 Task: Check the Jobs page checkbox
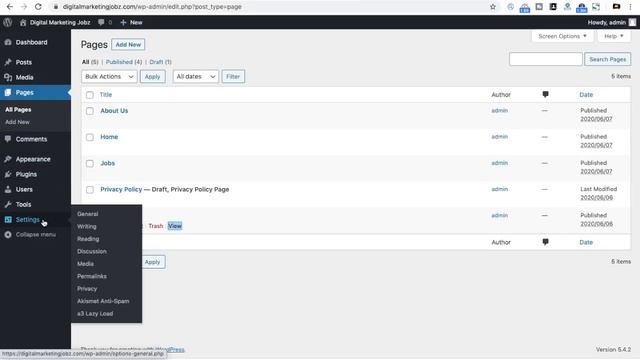coord(90,163)
